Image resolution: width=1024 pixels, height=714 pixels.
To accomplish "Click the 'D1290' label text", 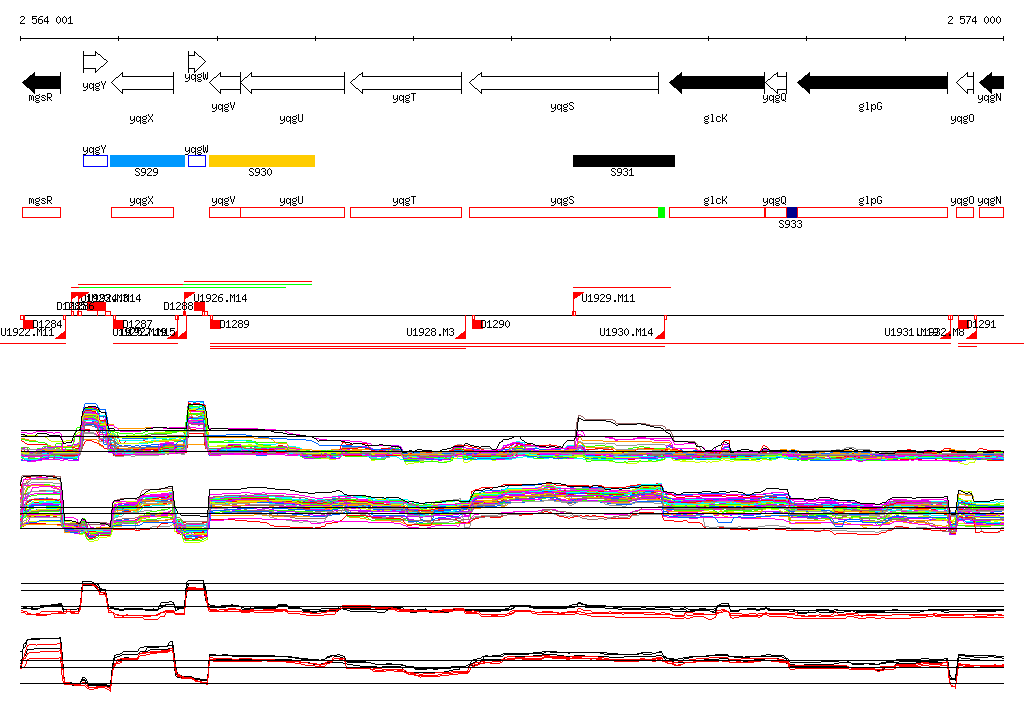I will pos(496,324).
